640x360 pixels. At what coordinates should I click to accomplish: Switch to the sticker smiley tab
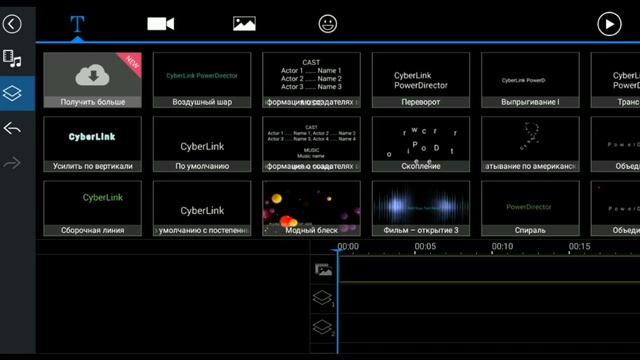tap(328, 24)
